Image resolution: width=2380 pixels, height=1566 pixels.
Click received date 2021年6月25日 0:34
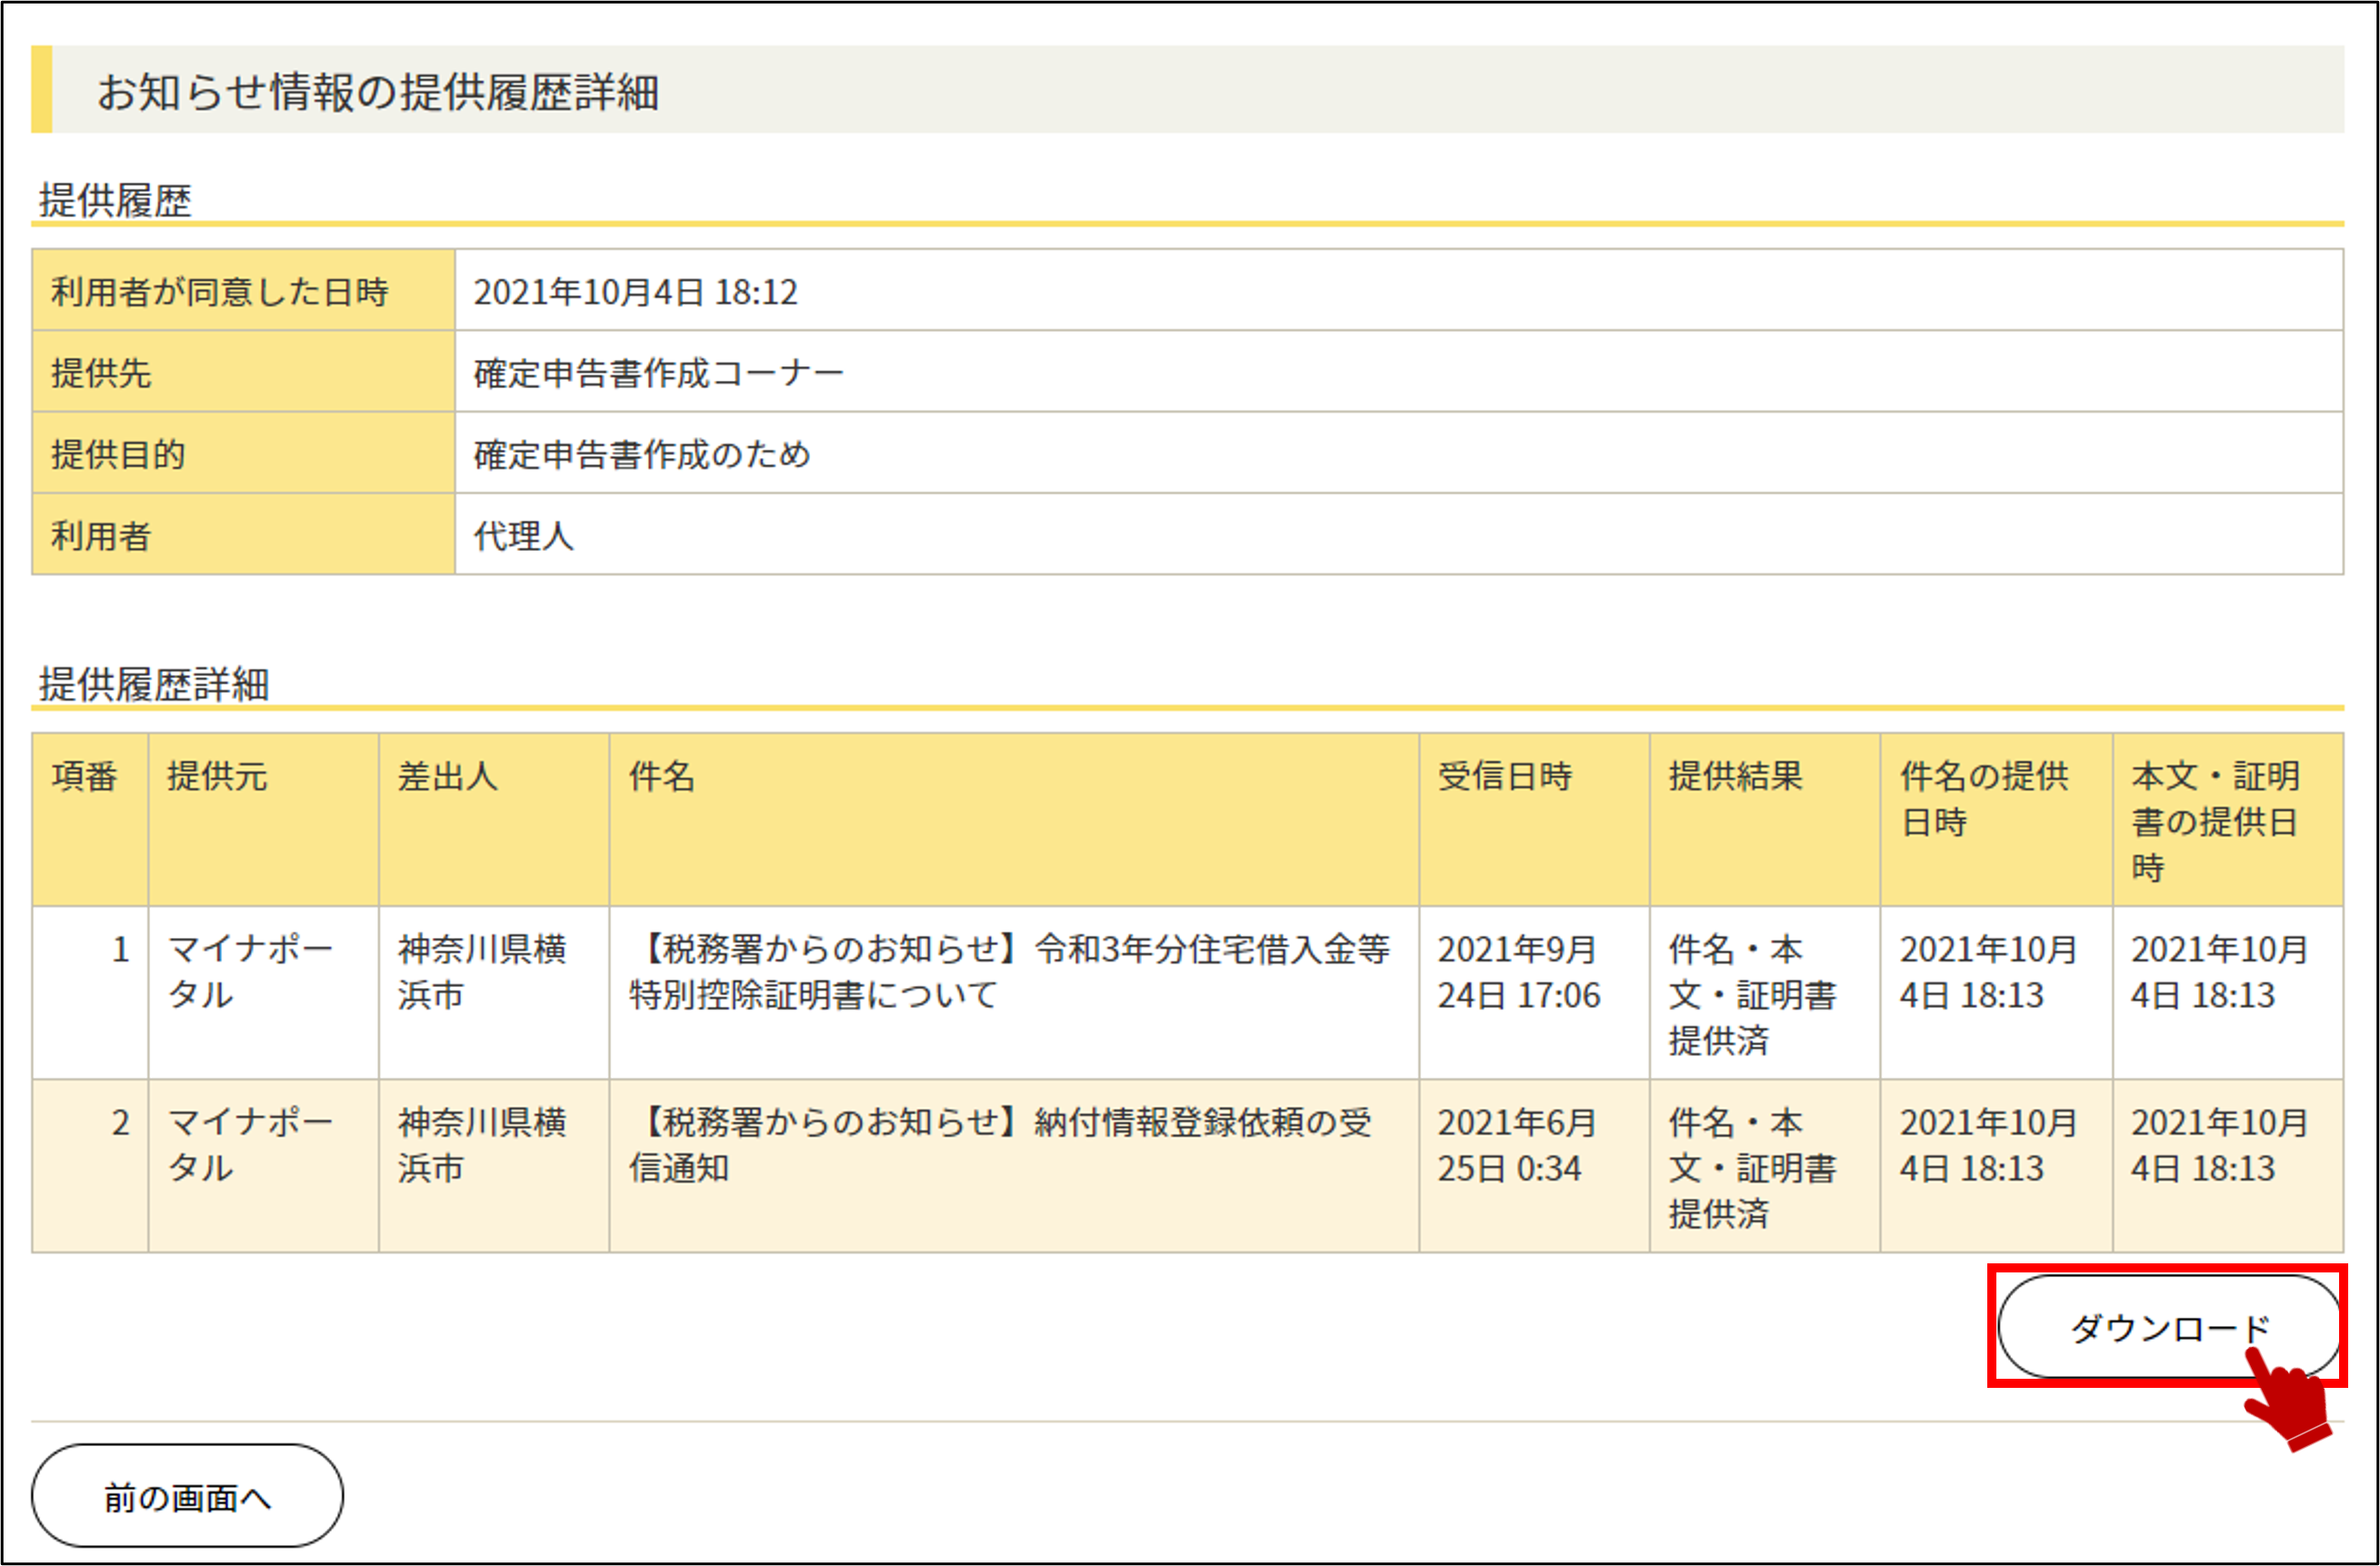[x=1516, y=1144]
